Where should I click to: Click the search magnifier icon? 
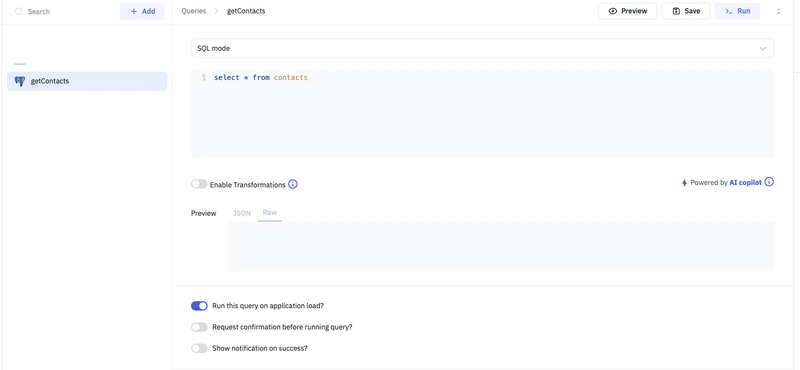(19, 11)
